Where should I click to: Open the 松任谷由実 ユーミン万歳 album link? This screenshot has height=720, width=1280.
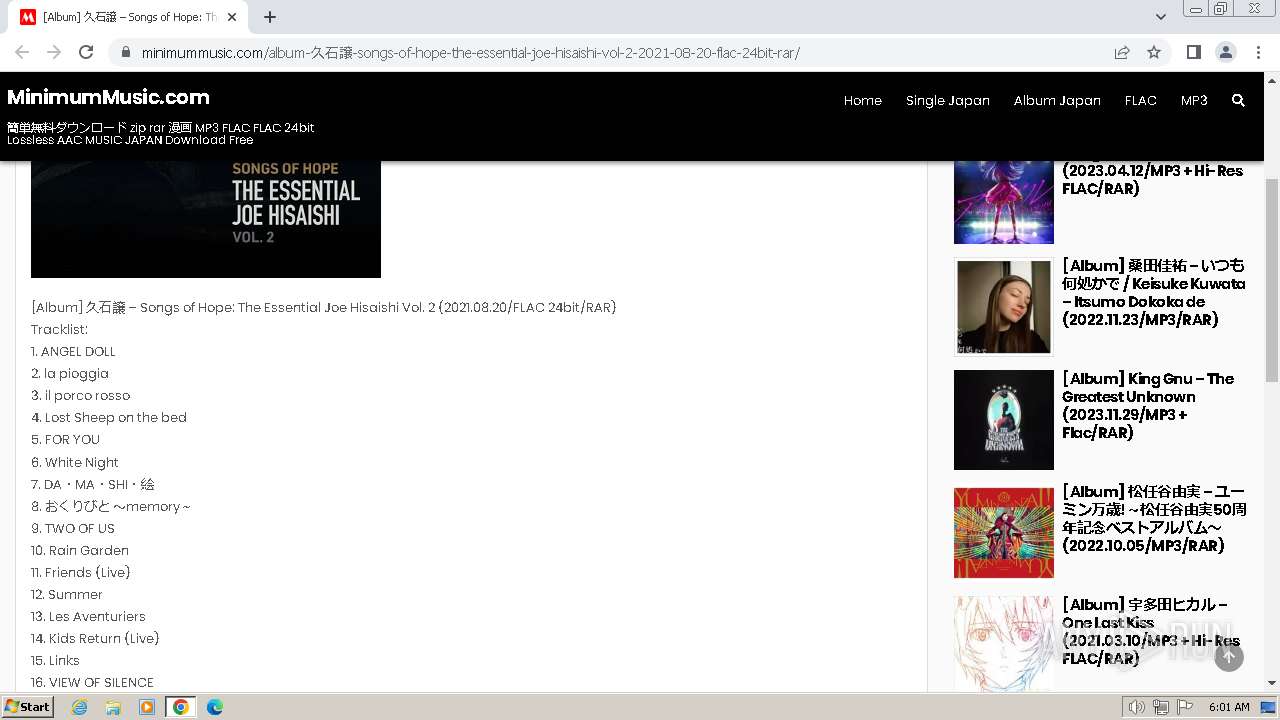[x=1154, y=518]
